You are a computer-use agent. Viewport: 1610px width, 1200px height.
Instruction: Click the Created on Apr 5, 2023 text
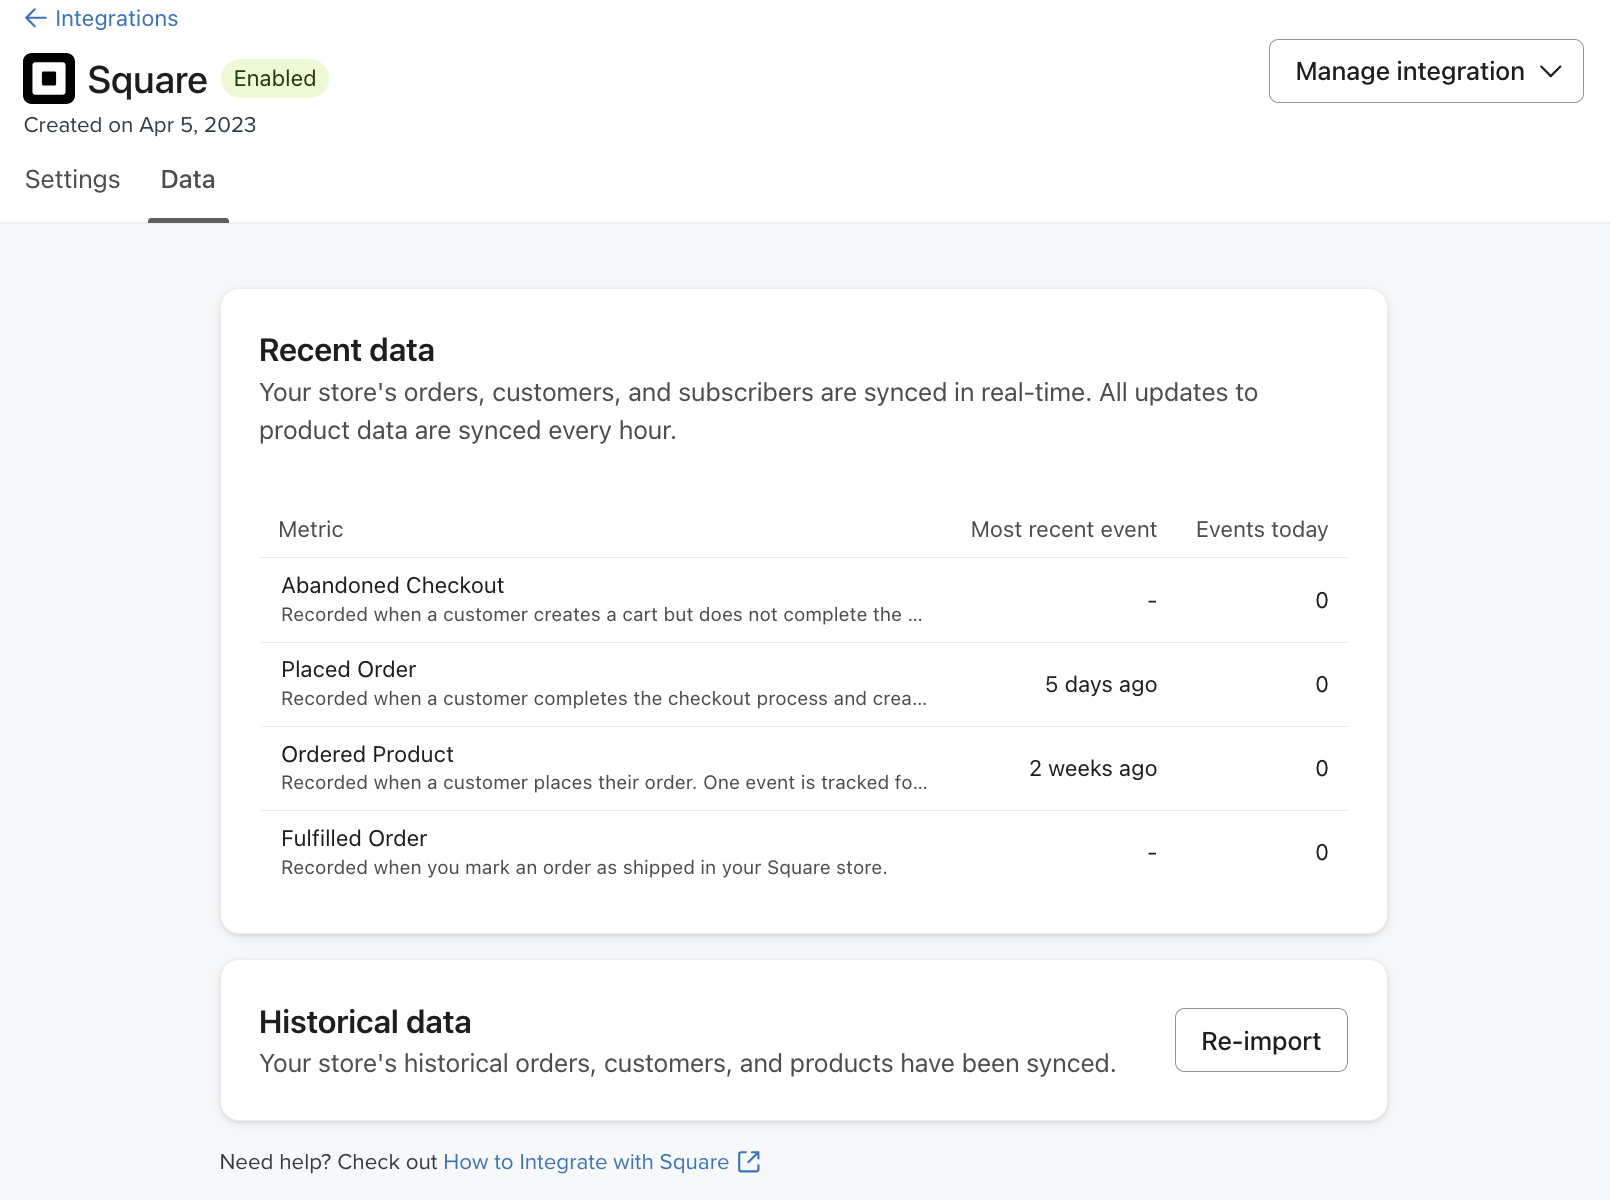pyautogui.click(x=139, y=124)
